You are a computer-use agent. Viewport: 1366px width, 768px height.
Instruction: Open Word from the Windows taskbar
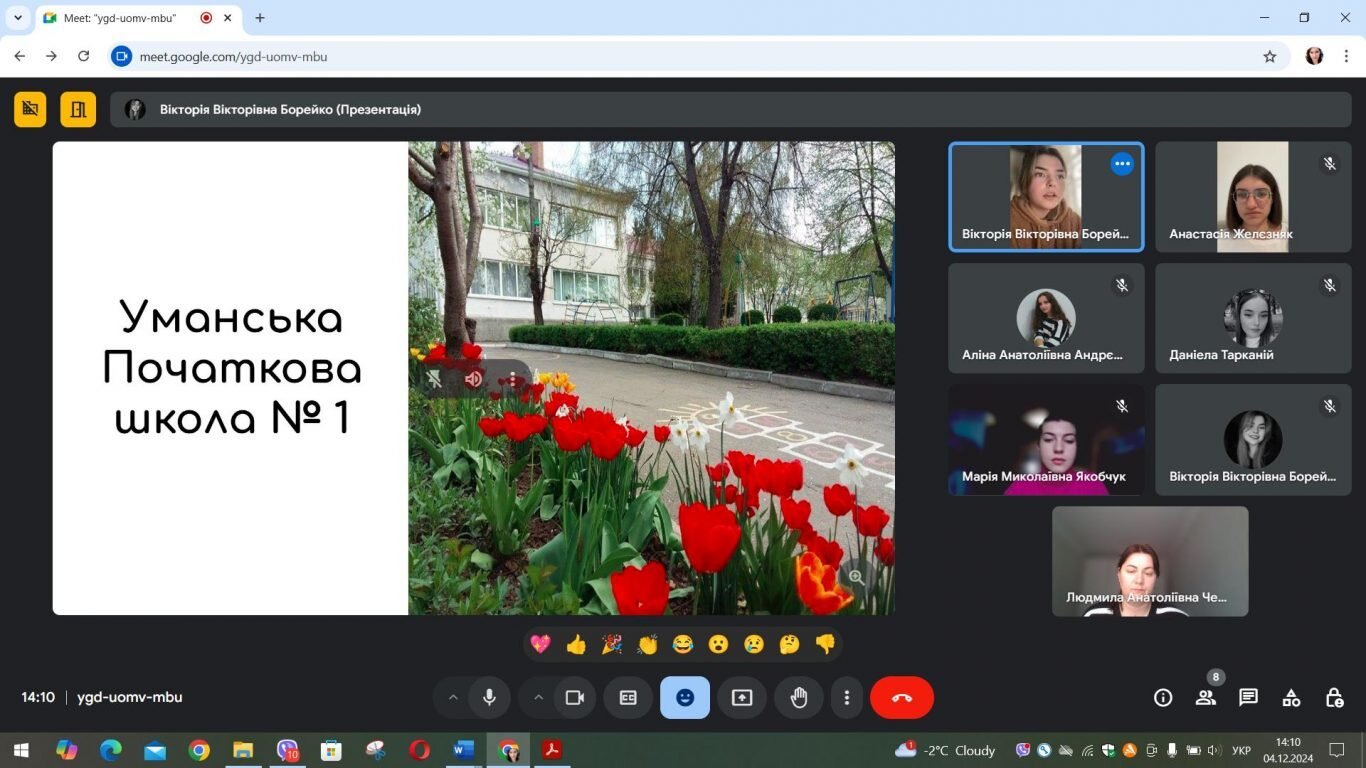[x=463, y=750]
